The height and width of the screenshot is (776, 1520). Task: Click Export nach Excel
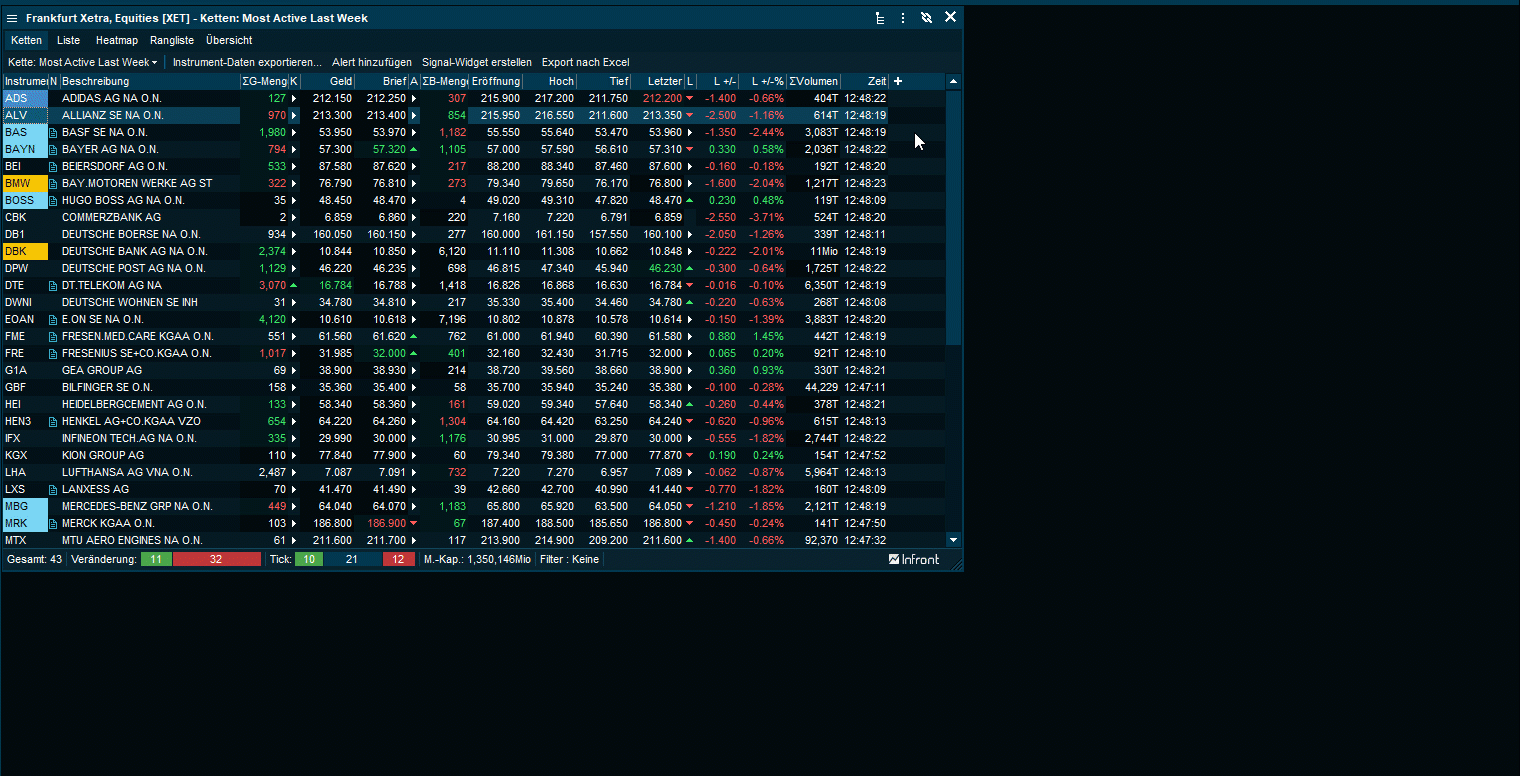tap(585, 62)
